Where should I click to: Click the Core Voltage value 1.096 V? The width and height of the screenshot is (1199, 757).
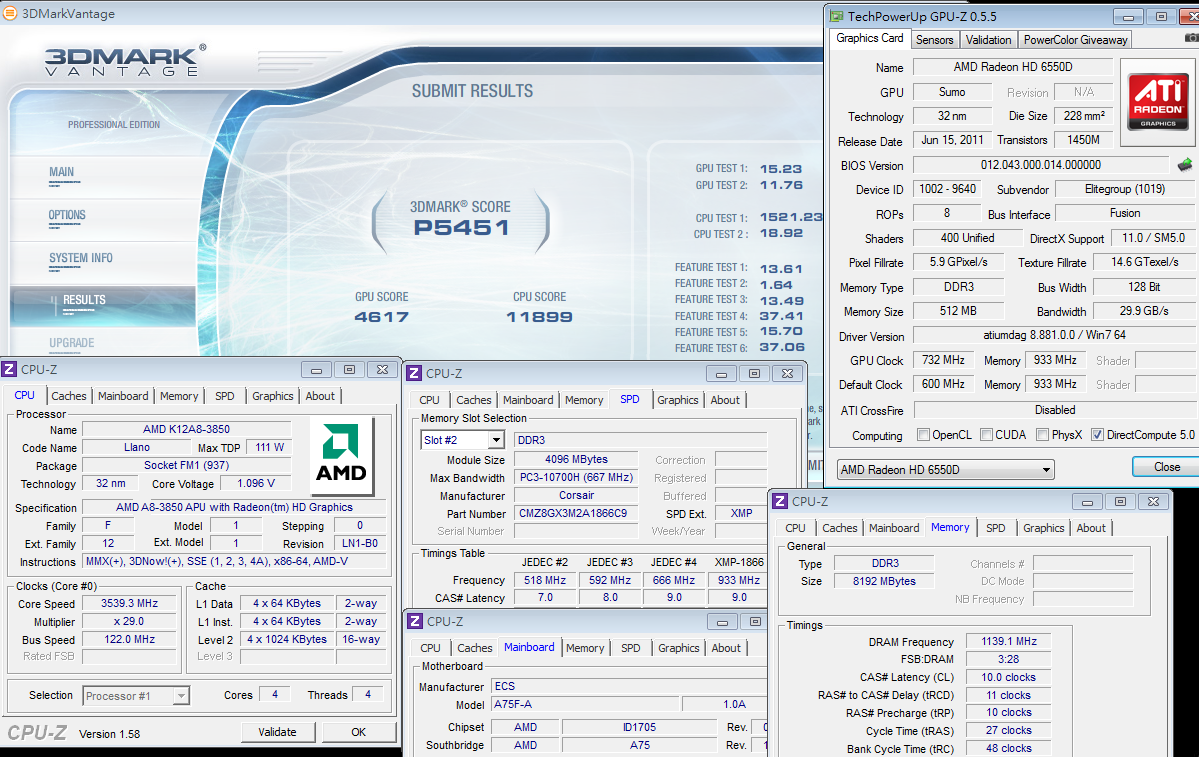[255, 483]
